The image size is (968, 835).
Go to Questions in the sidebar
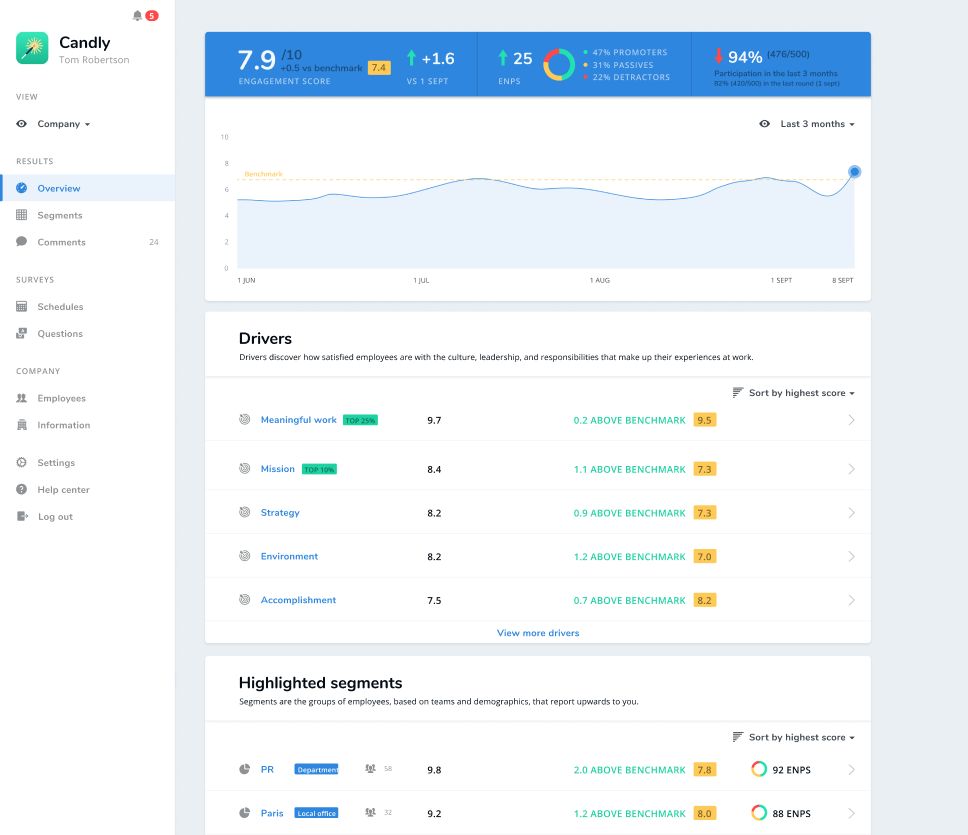pos(60,334)
